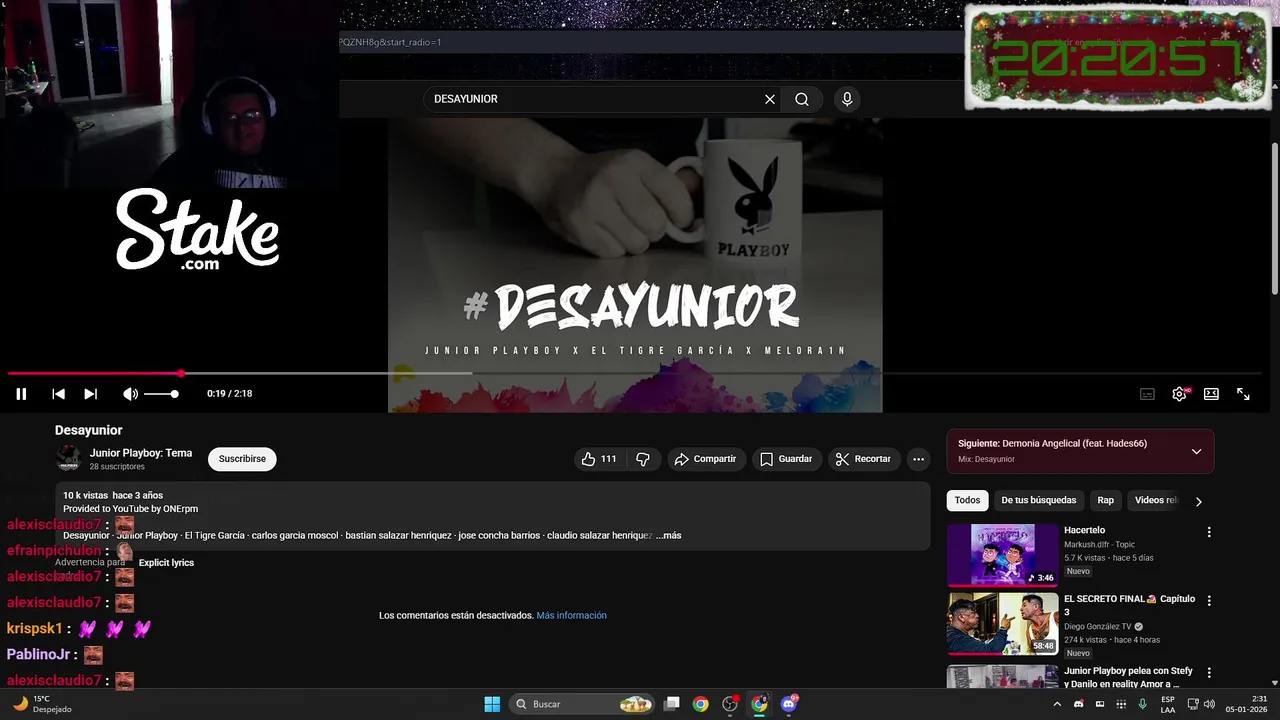Click Junior Playboy channel avatar
1280x720 pixels.
[x=68, y=459]
